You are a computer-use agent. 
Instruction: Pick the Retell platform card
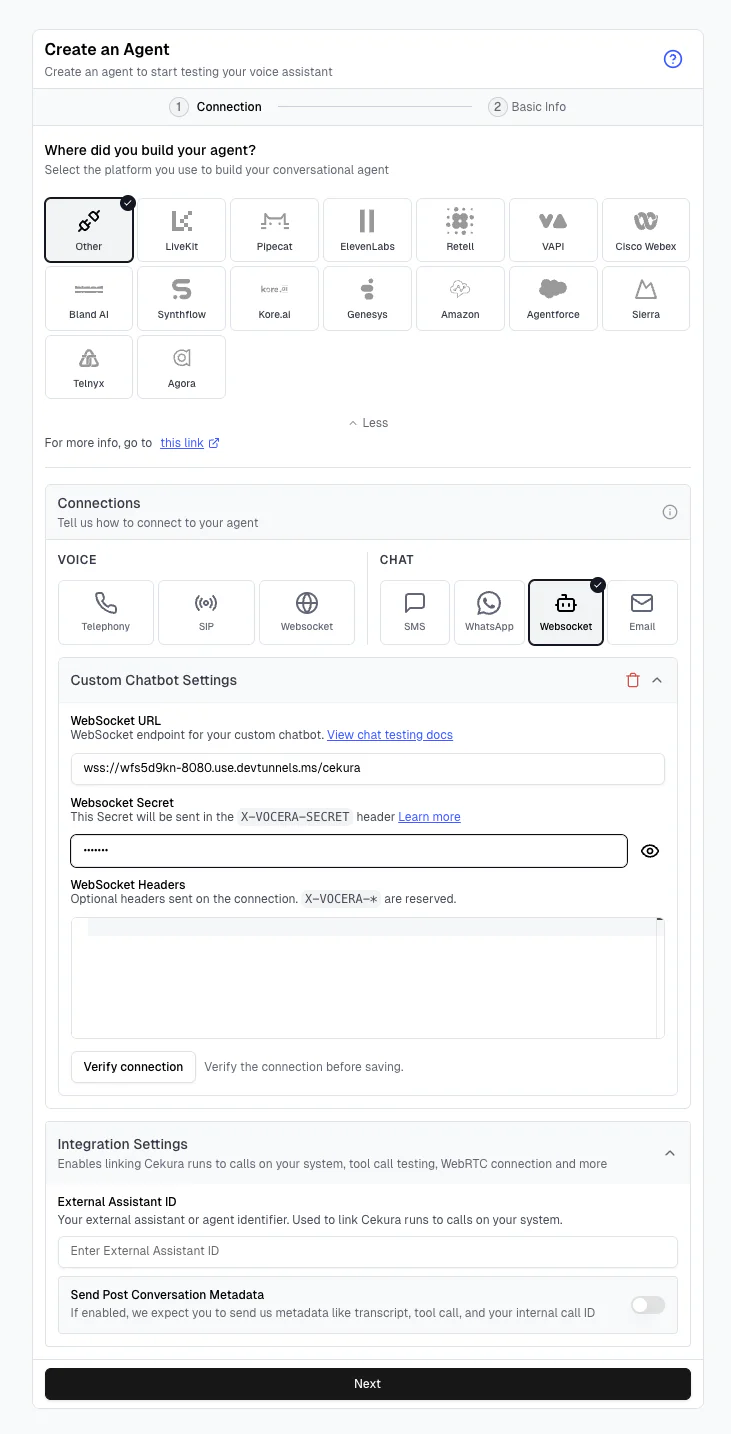[460, 230]
